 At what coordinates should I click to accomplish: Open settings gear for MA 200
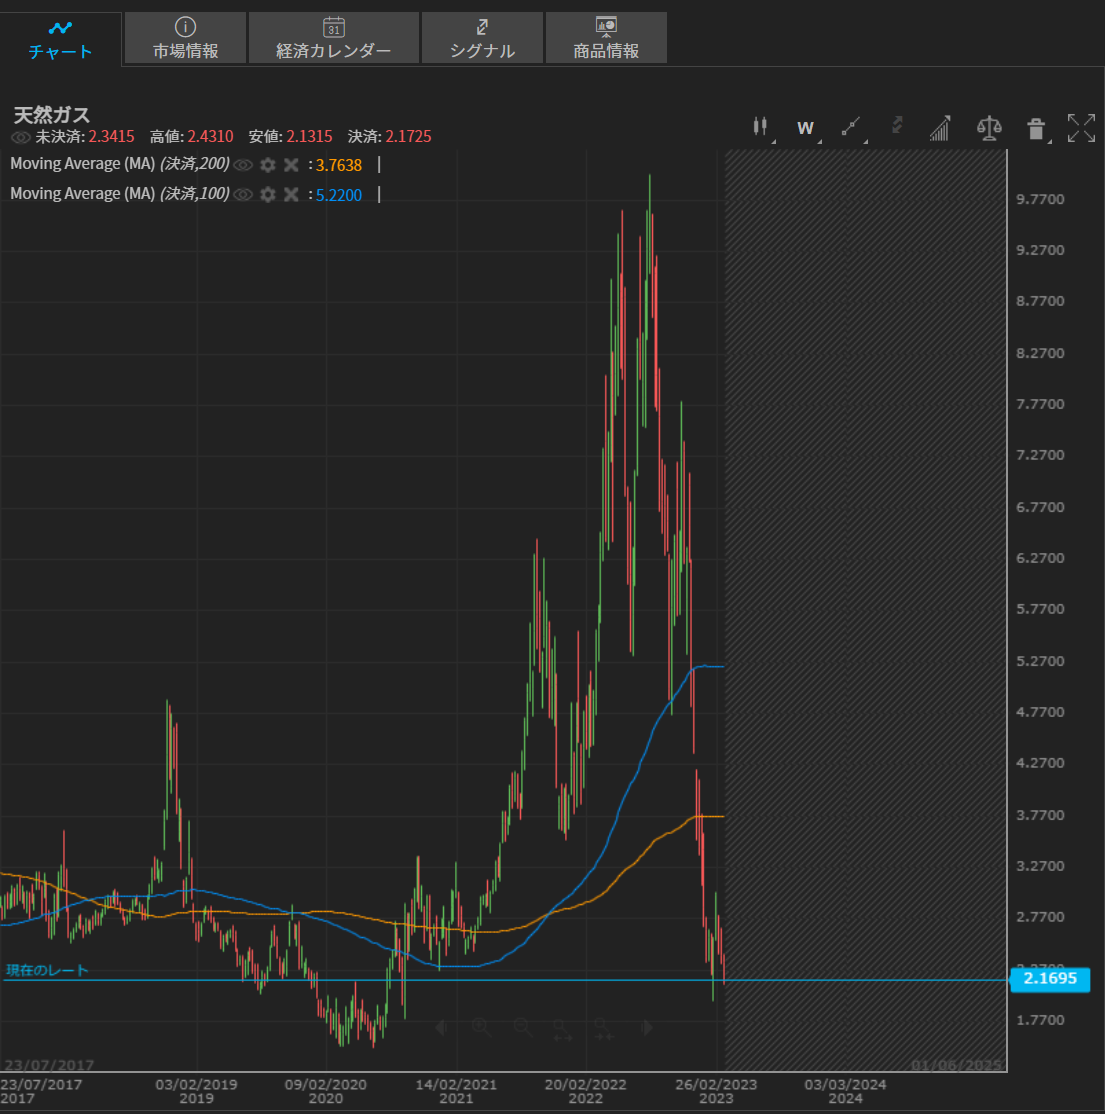click(268, 165)
